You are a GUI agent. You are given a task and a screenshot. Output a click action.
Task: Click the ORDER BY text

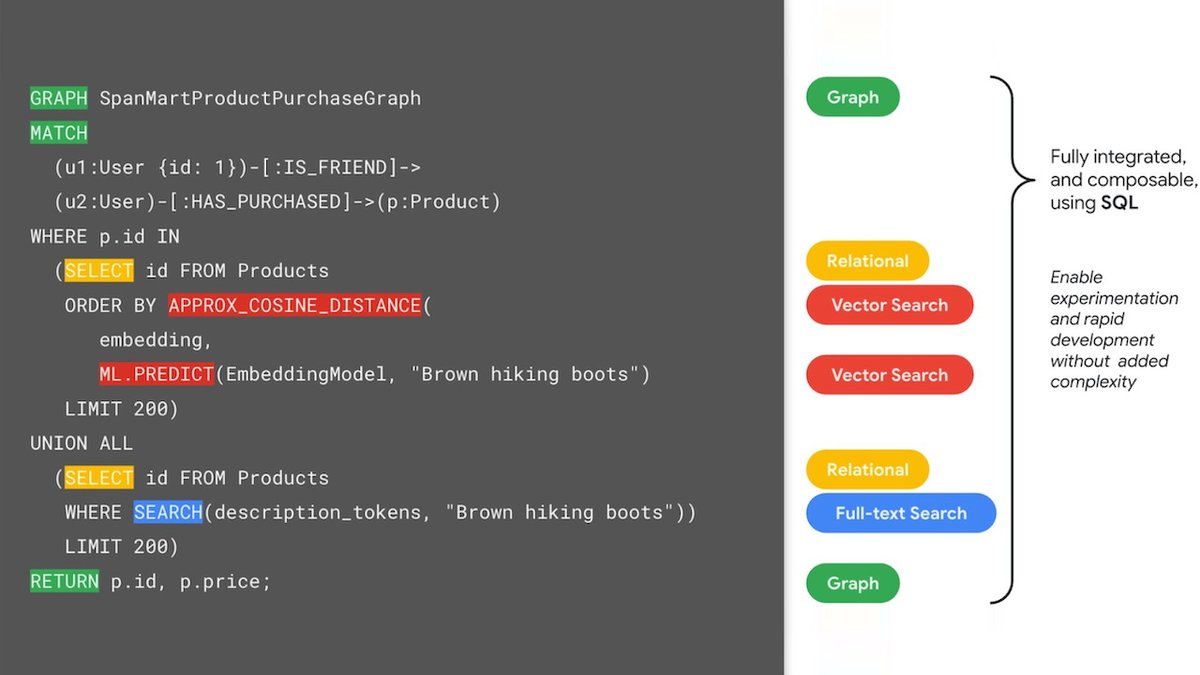click(111, 305)
